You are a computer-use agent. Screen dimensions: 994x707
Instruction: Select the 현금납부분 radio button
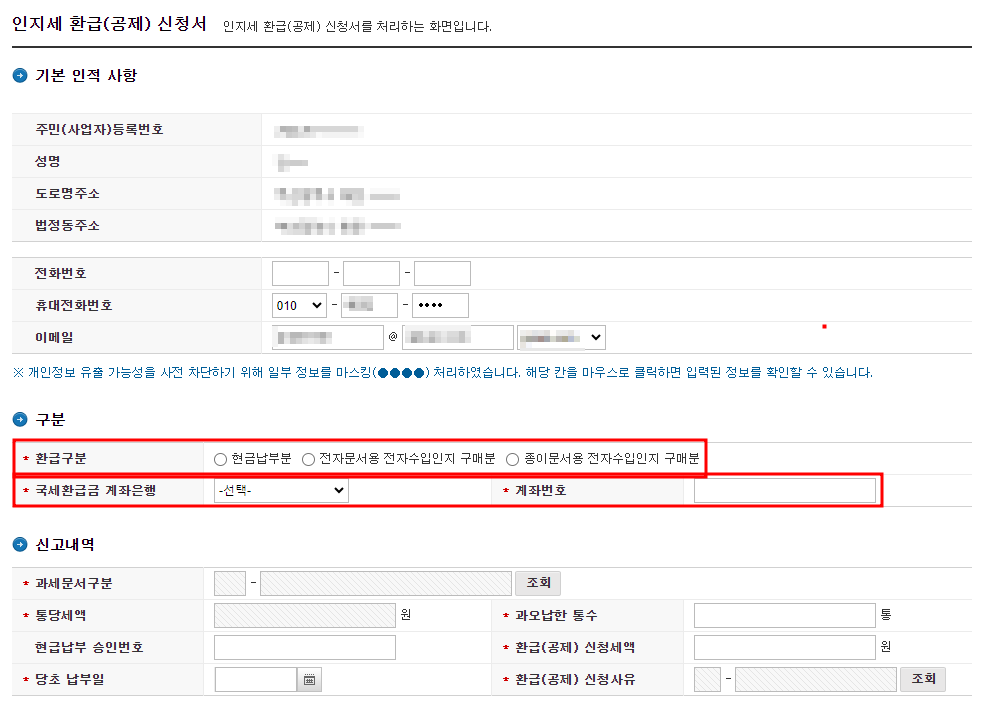coord(218,458)
